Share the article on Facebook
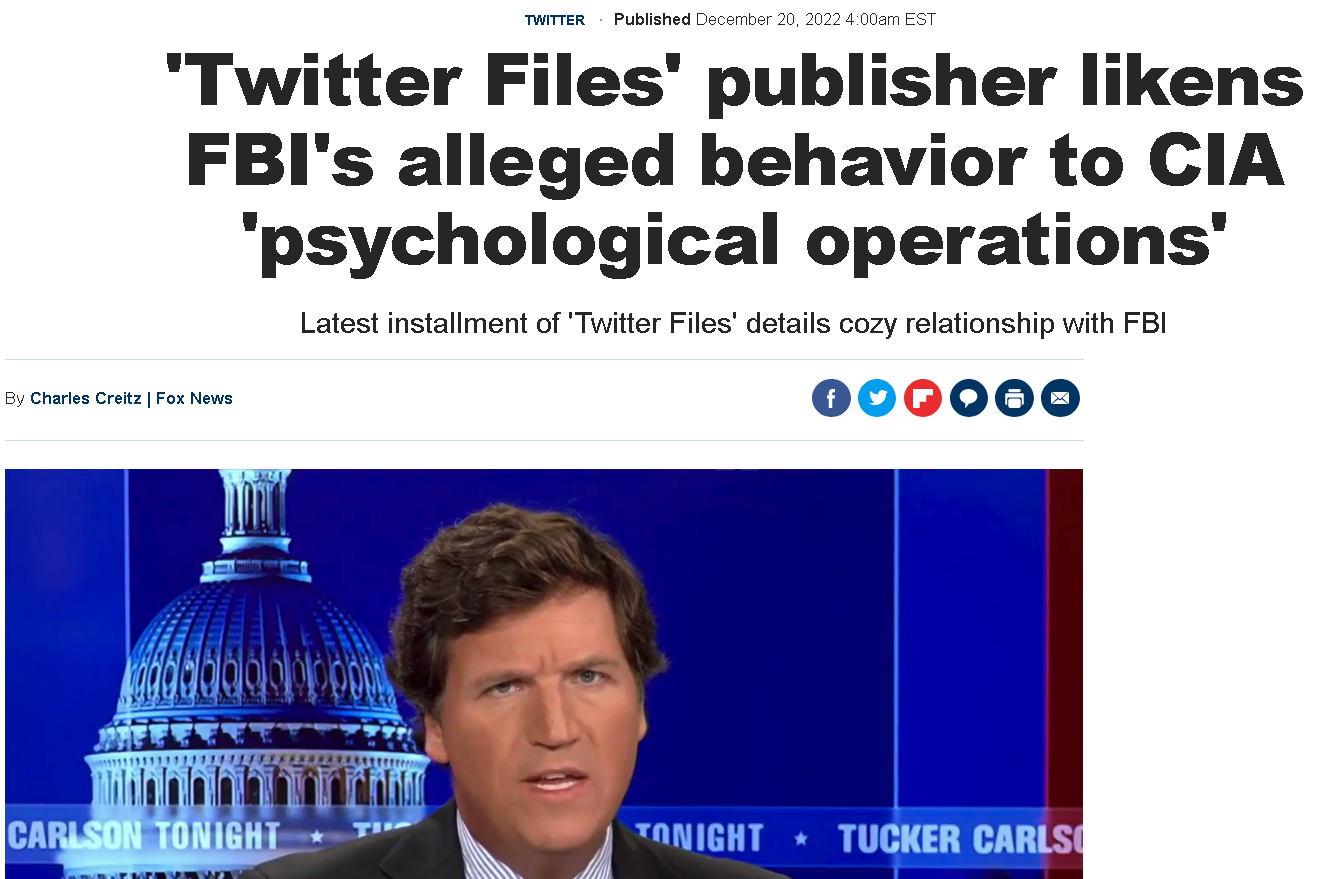The width and height of the screenshot is (1342, 879). [831, 398]
